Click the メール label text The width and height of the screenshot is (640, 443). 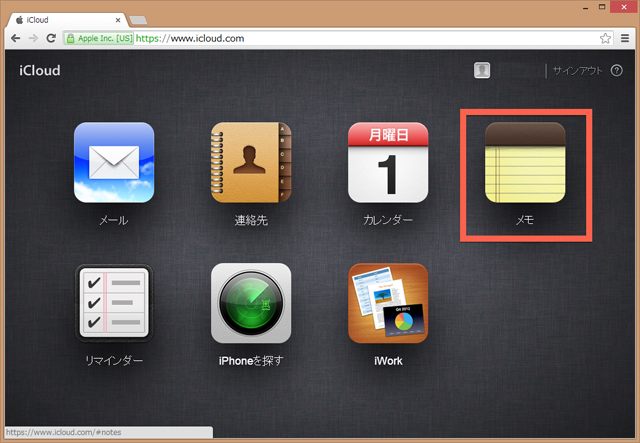114,220
